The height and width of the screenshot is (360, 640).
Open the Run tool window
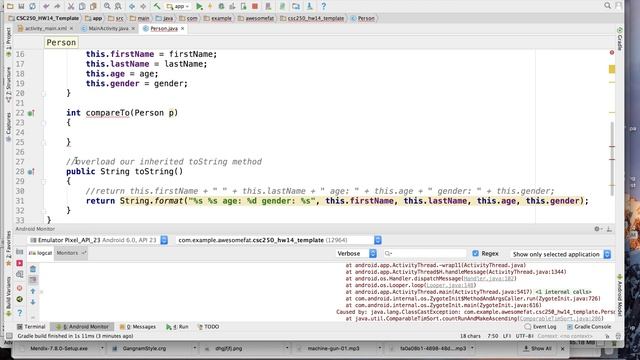[x=178, y=327]
